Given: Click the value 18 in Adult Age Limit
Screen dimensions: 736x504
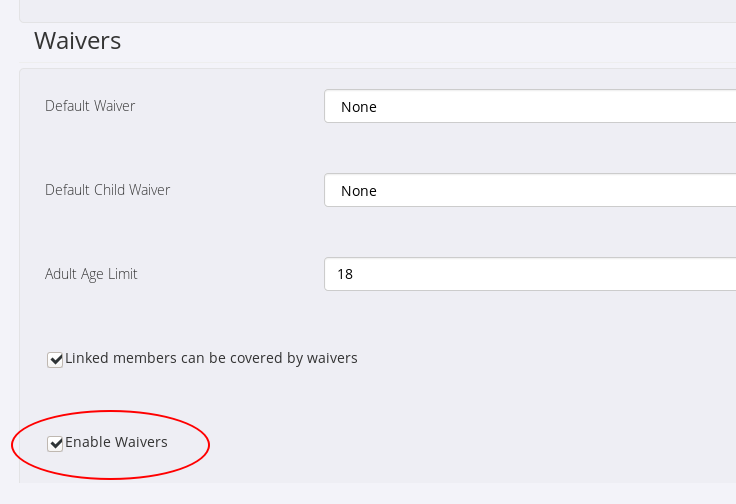Looking at the screenshot, I should (345, 274).
